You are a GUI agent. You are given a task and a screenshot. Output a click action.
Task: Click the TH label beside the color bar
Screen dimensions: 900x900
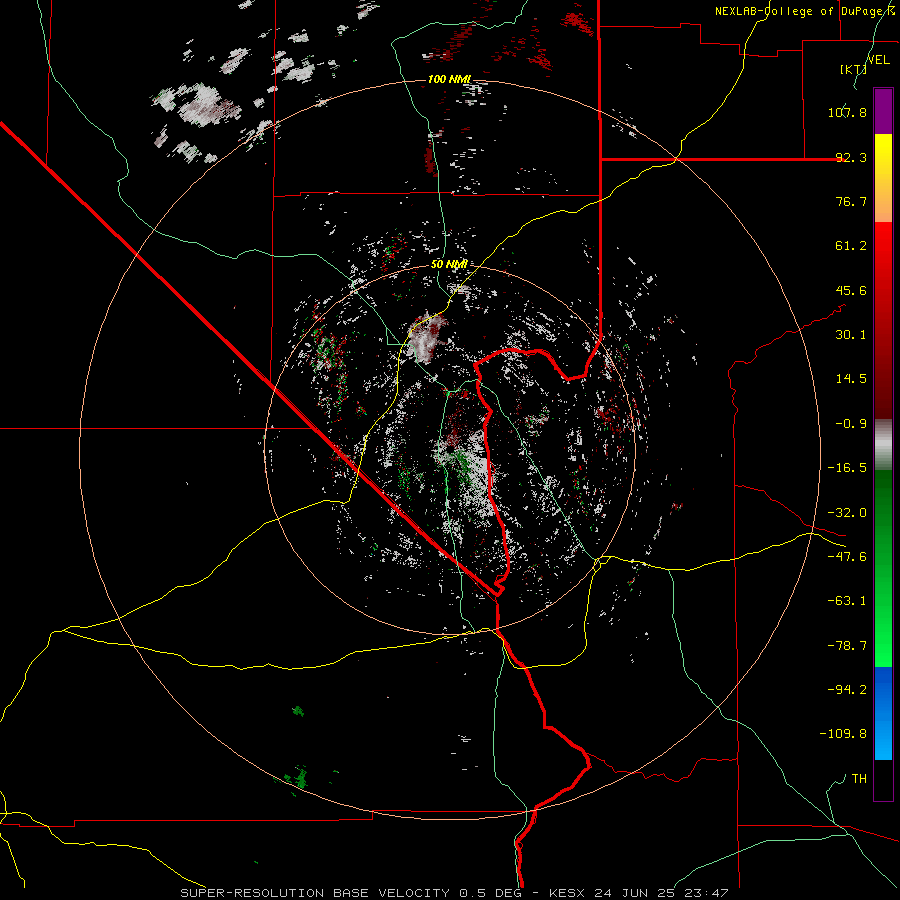[x=859, y=779]
